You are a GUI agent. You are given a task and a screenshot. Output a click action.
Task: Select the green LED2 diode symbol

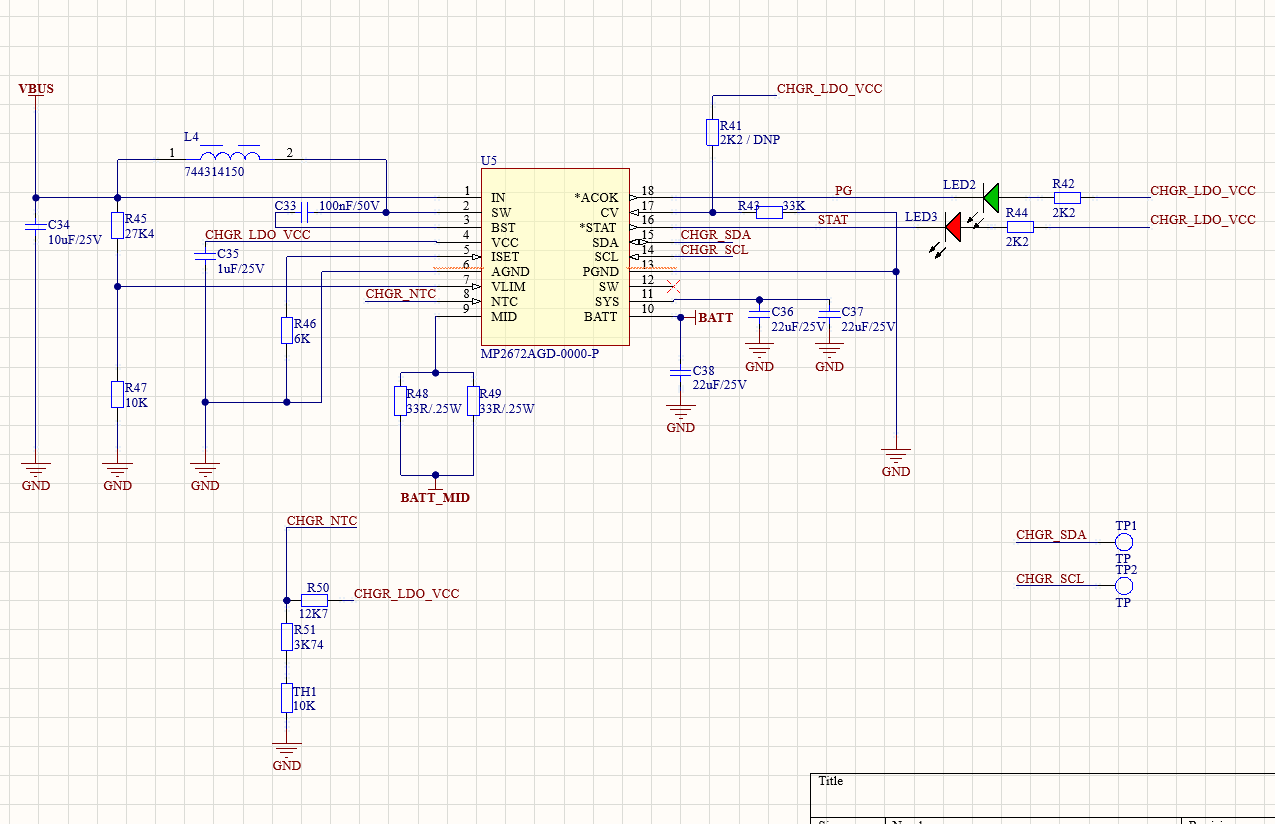(990, 198)
